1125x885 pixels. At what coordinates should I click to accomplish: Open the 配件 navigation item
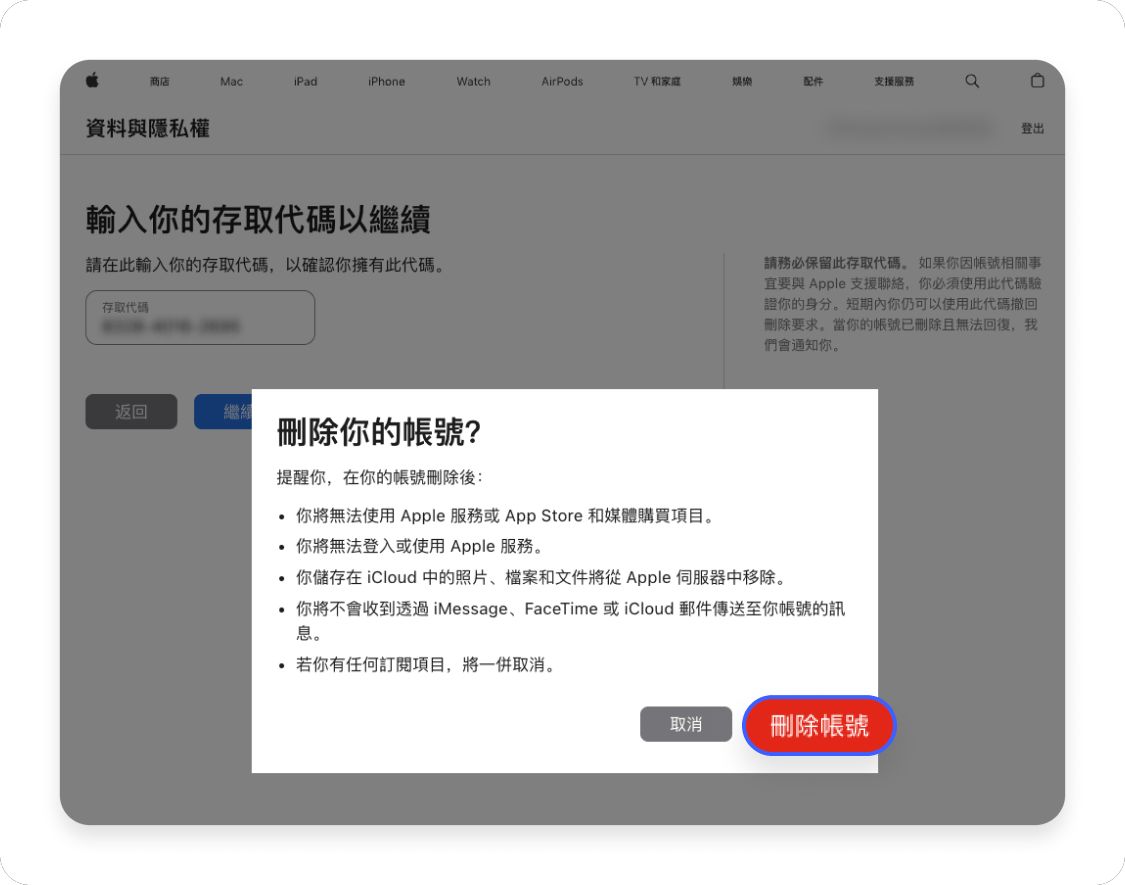pos(813,81)
